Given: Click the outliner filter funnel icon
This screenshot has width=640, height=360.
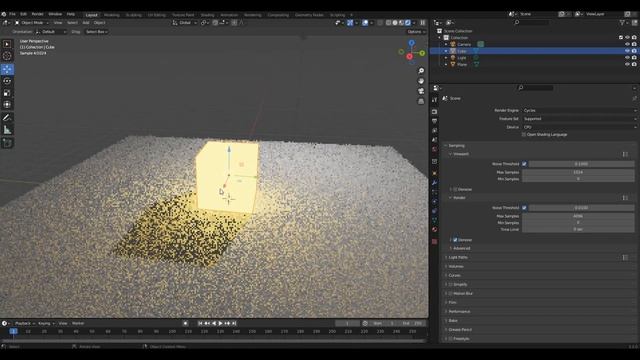Looking at the screenshot, I should pos(623,22).
